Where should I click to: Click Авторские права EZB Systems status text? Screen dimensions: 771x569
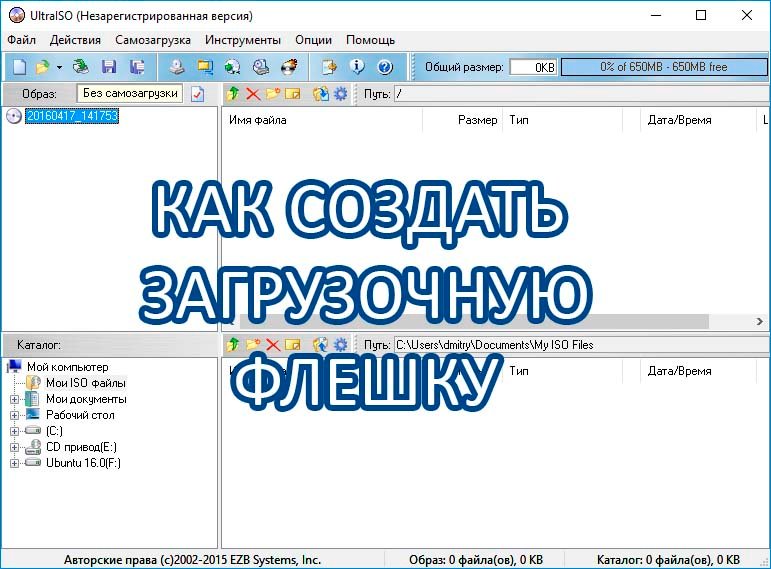[192, 560]
